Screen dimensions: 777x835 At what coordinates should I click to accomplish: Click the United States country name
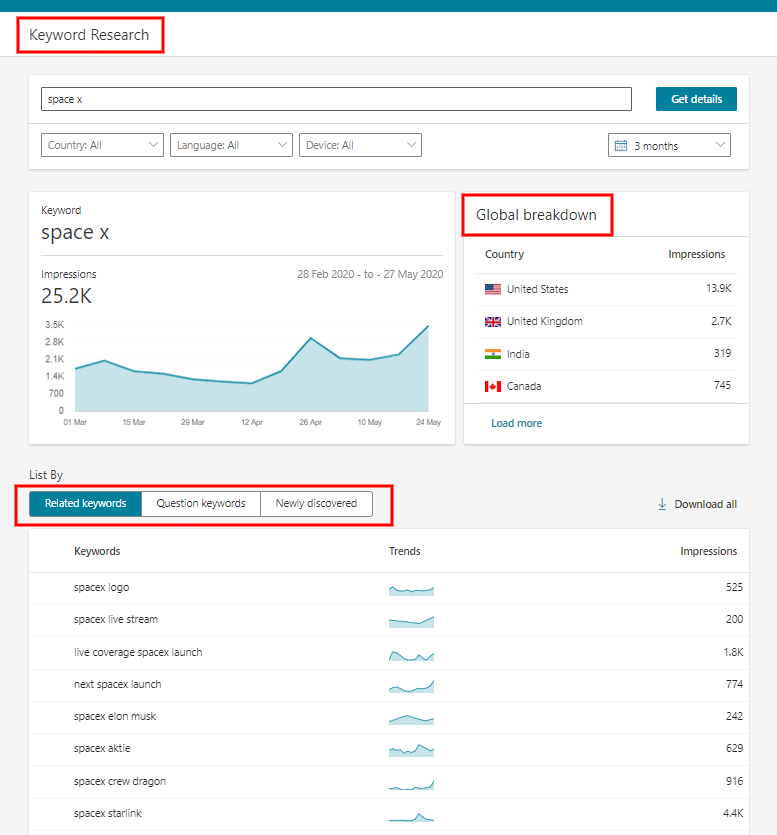click(x=537, y=289)
